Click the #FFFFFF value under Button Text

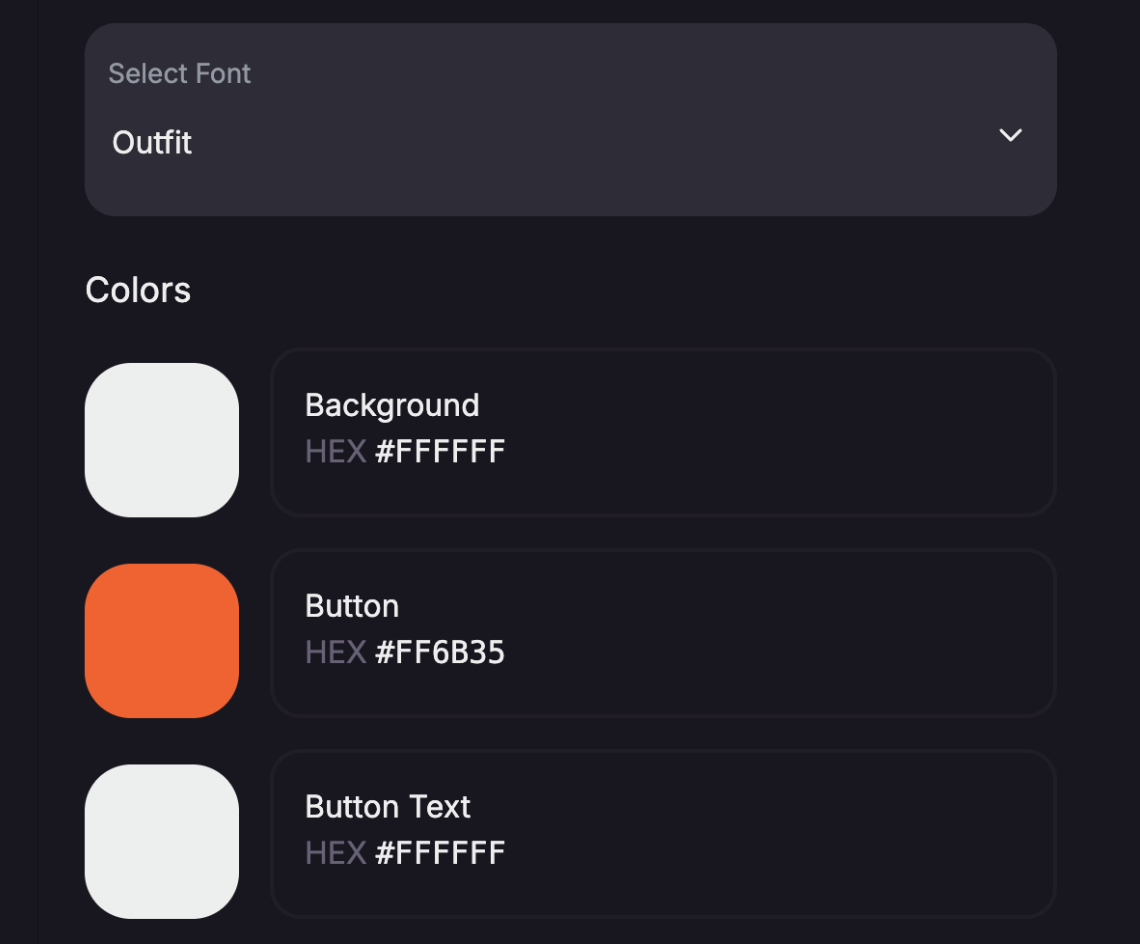pyautogui.click(x=440, y=853)
